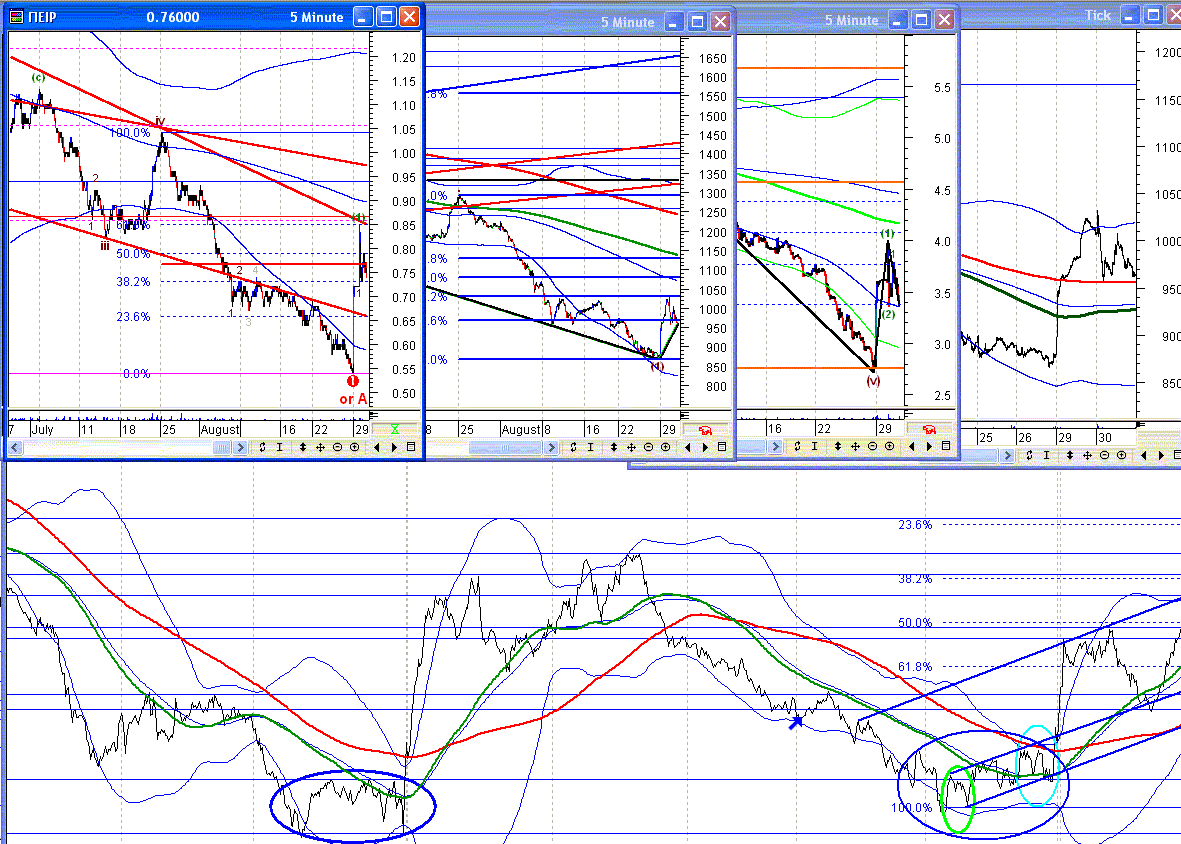Image resolution: width=1181 pixels, height=844 pixels.
Task: Click the green hourglass indicator in the NEIP chart
Action: tap(395, 429)
